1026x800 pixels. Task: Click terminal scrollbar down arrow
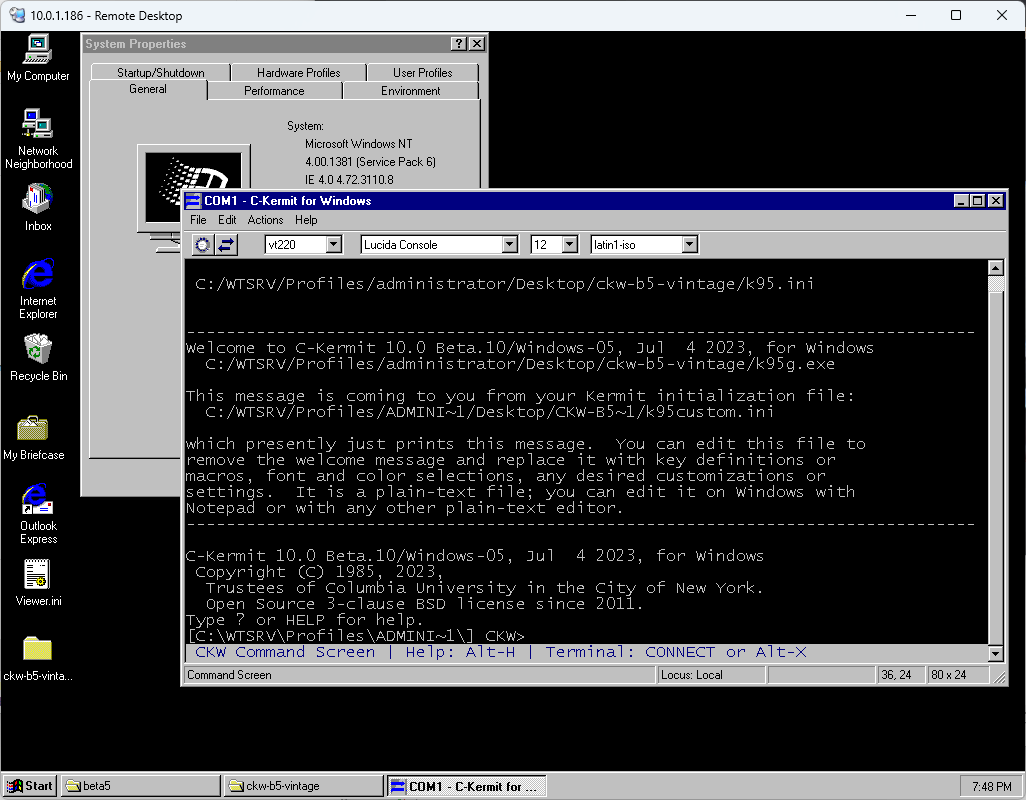click(995, 653)
